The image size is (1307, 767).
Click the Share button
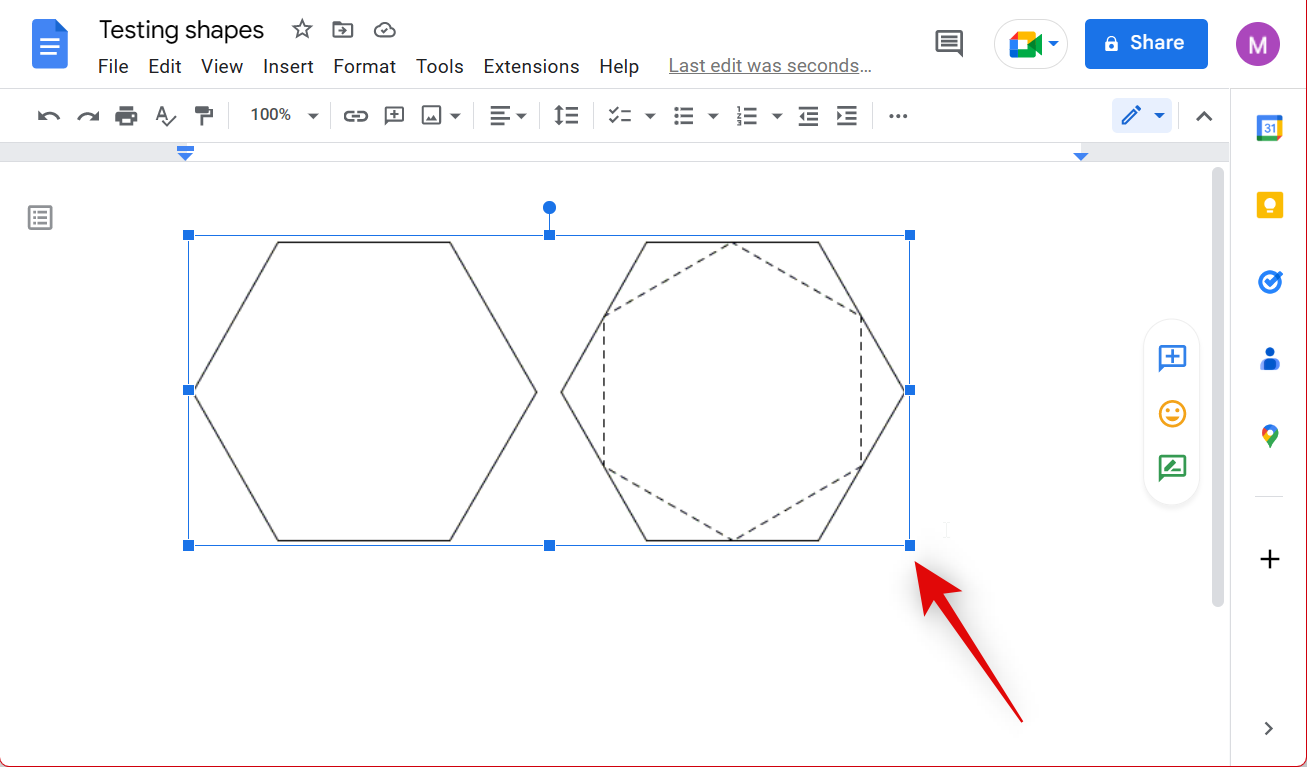click(1146, 43)
